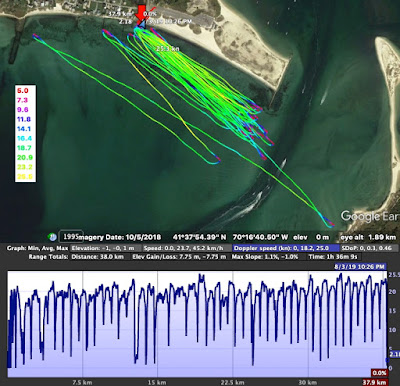Click the 8/3/19 10:26 PM cursor time label
The height and width of the screenshot is (386, 400).
tap(360, 267)
